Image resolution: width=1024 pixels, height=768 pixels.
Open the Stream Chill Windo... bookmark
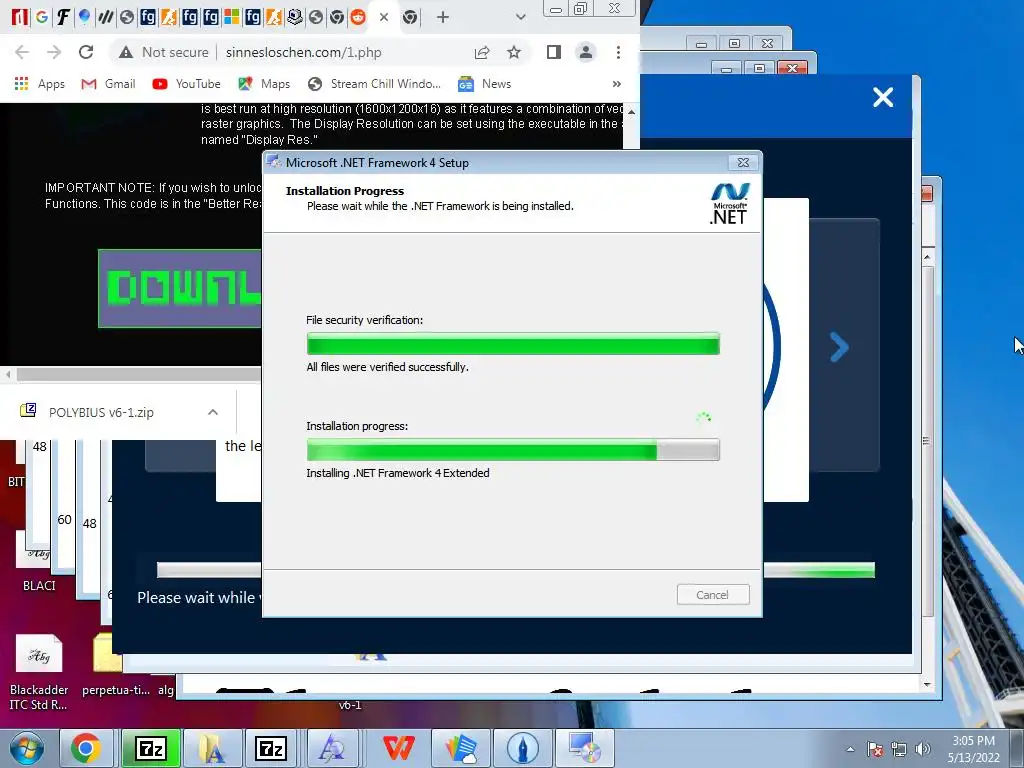[x=375, y=84]
